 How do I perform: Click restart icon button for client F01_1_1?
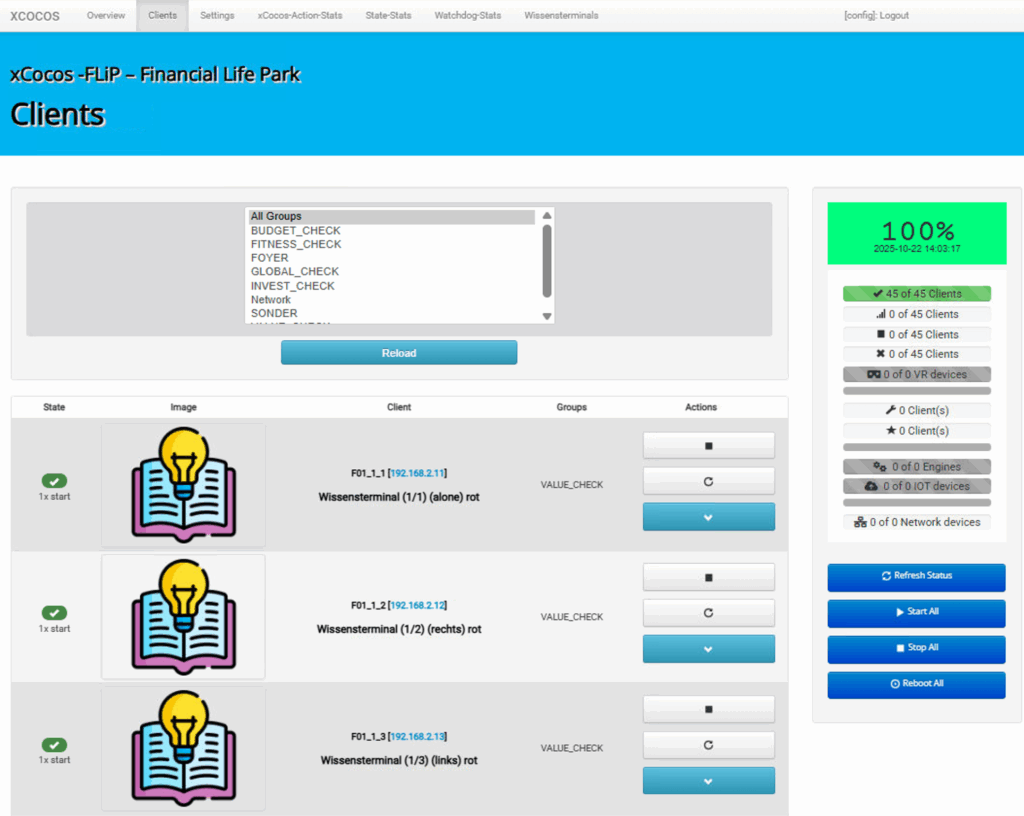click(708, 481)
